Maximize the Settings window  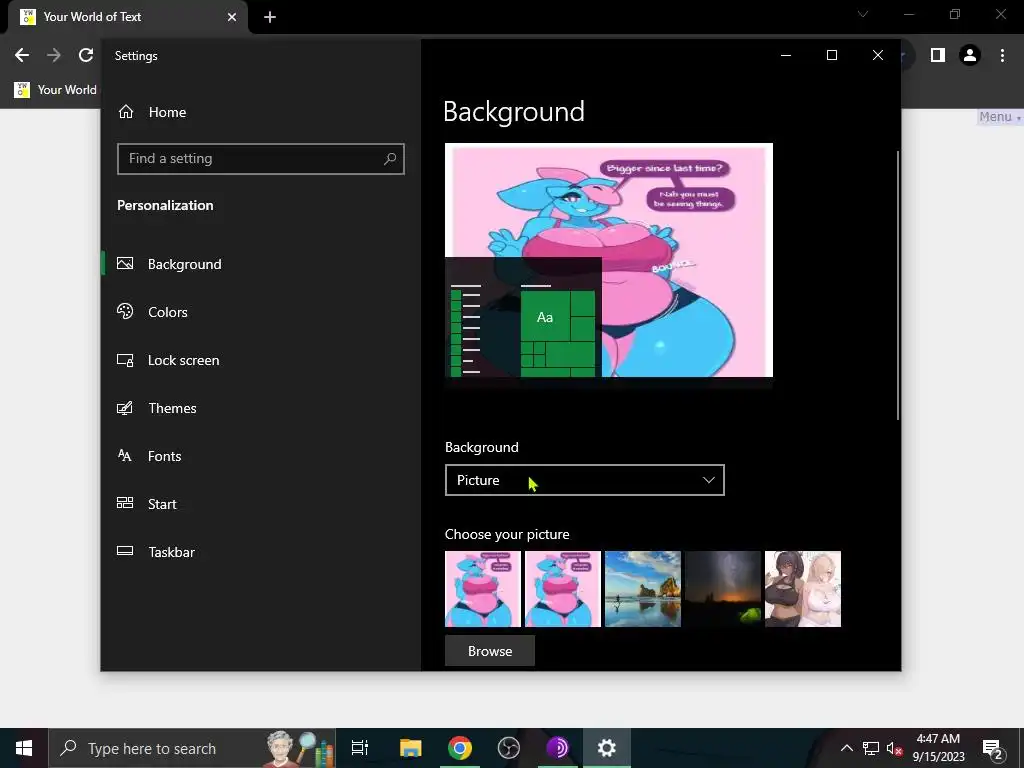[832, 56]
